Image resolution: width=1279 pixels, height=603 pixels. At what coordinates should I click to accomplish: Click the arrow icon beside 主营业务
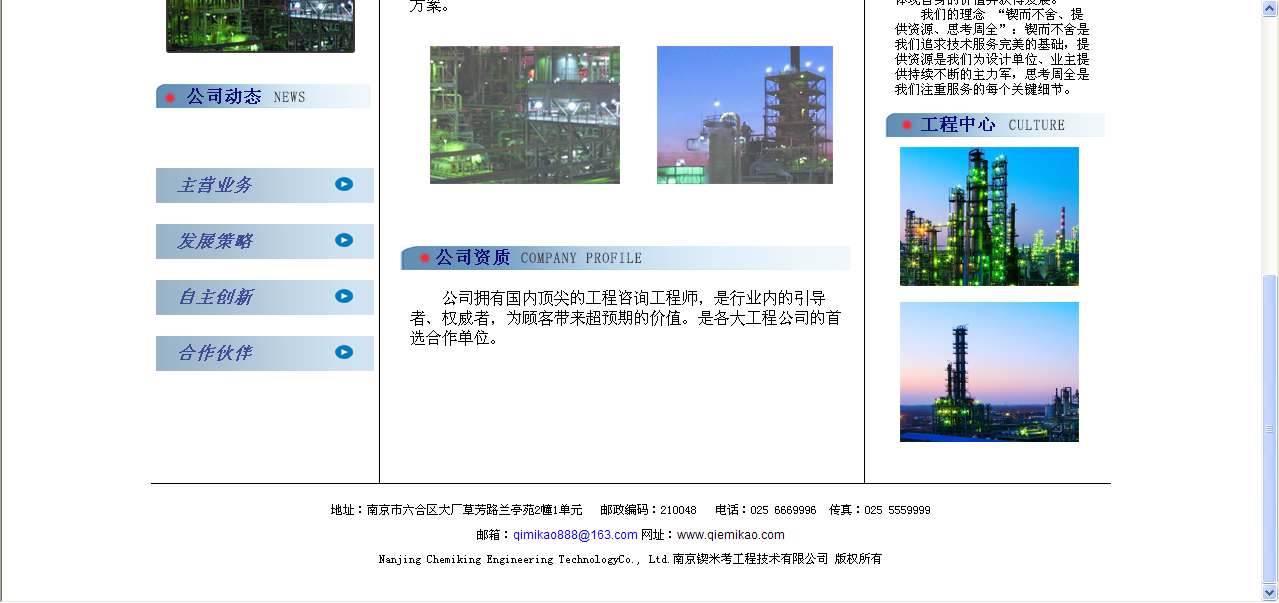(344, 184)
